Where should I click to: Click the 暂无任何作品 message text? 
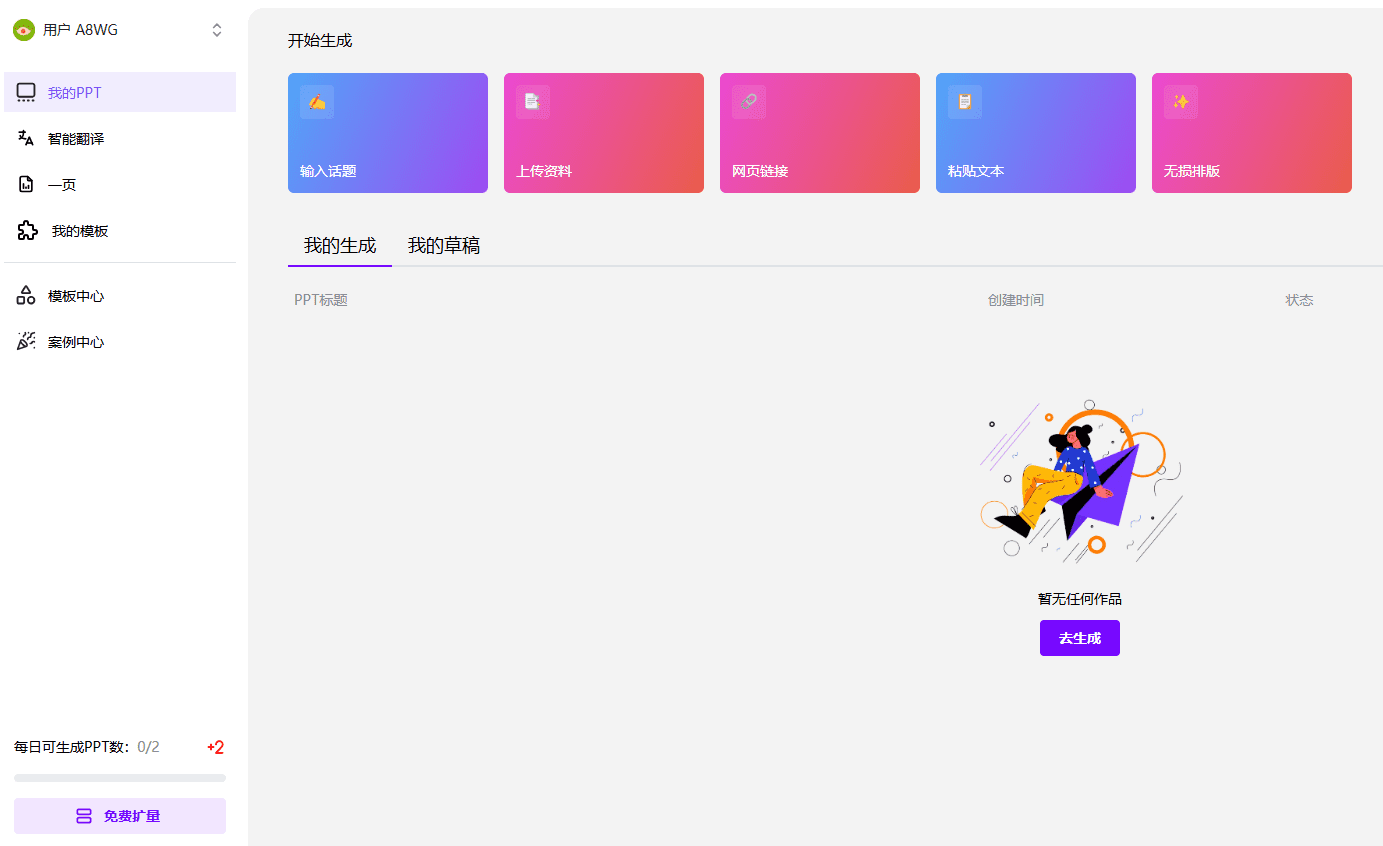click(1080, 599)
